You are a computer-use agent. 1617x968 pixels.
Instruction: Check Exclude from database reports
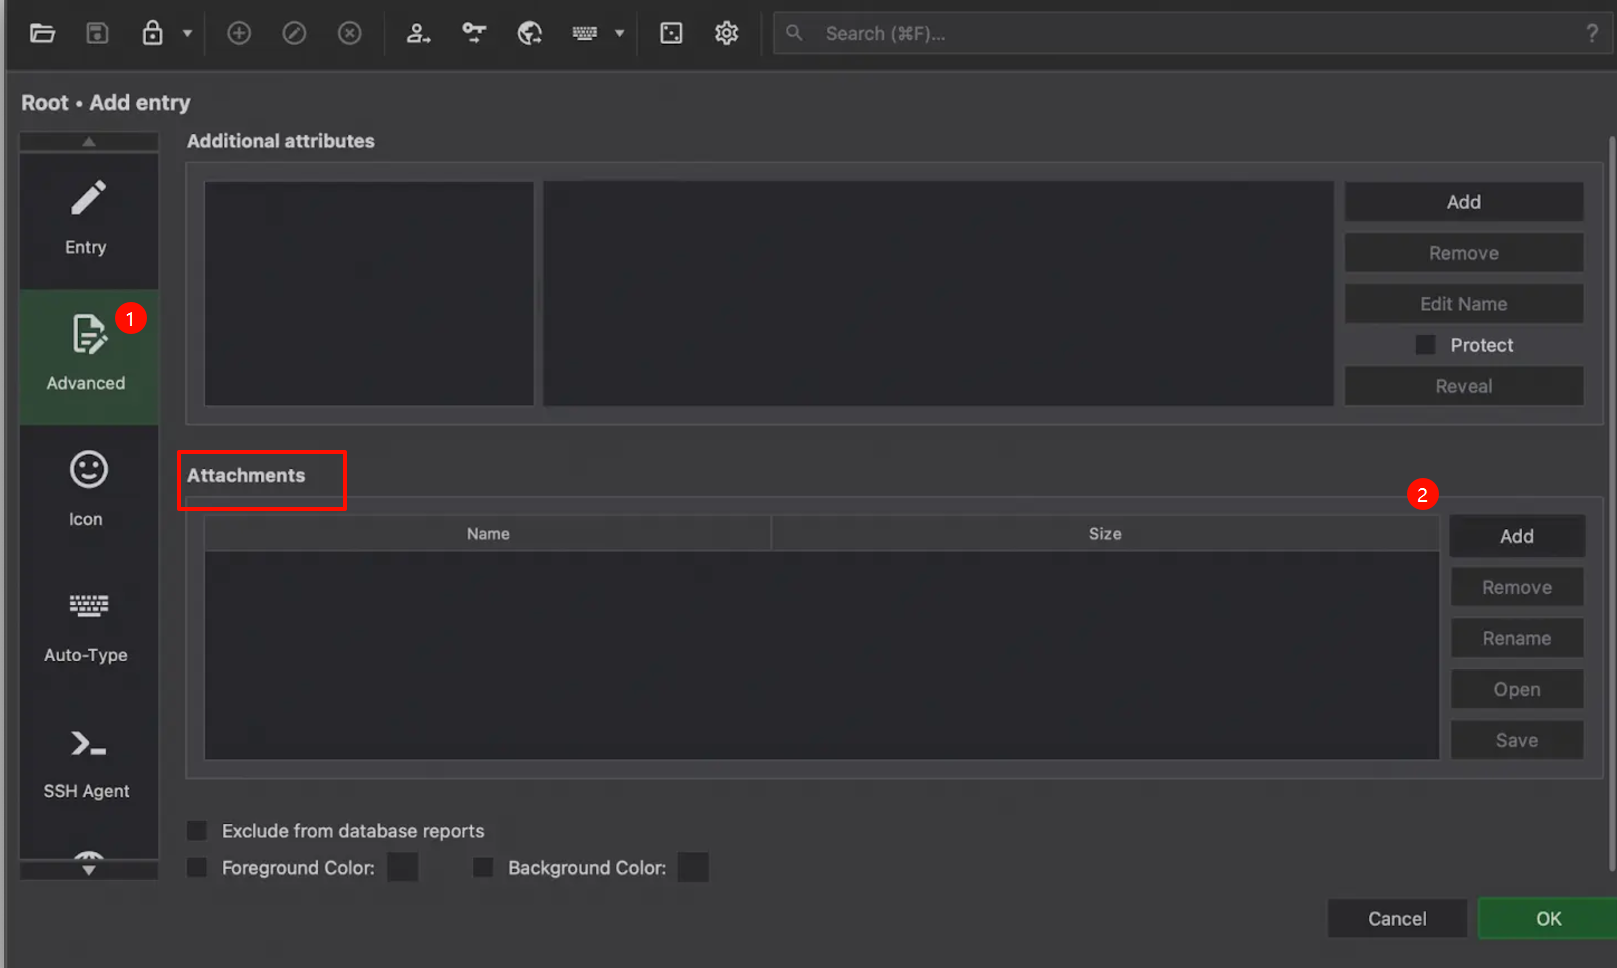[198, 831]
